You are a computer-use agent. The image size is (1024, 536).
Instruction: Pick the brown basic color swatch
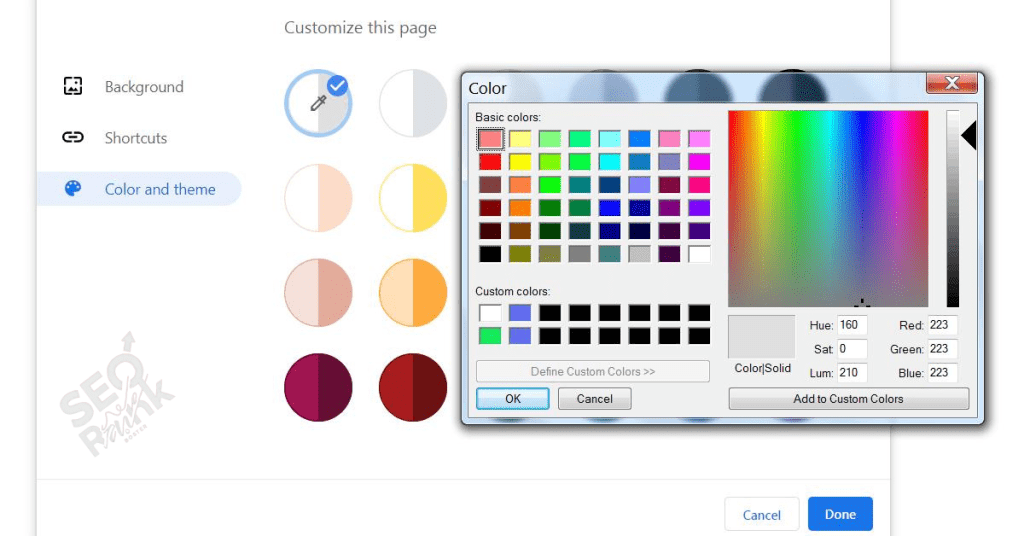520,230
